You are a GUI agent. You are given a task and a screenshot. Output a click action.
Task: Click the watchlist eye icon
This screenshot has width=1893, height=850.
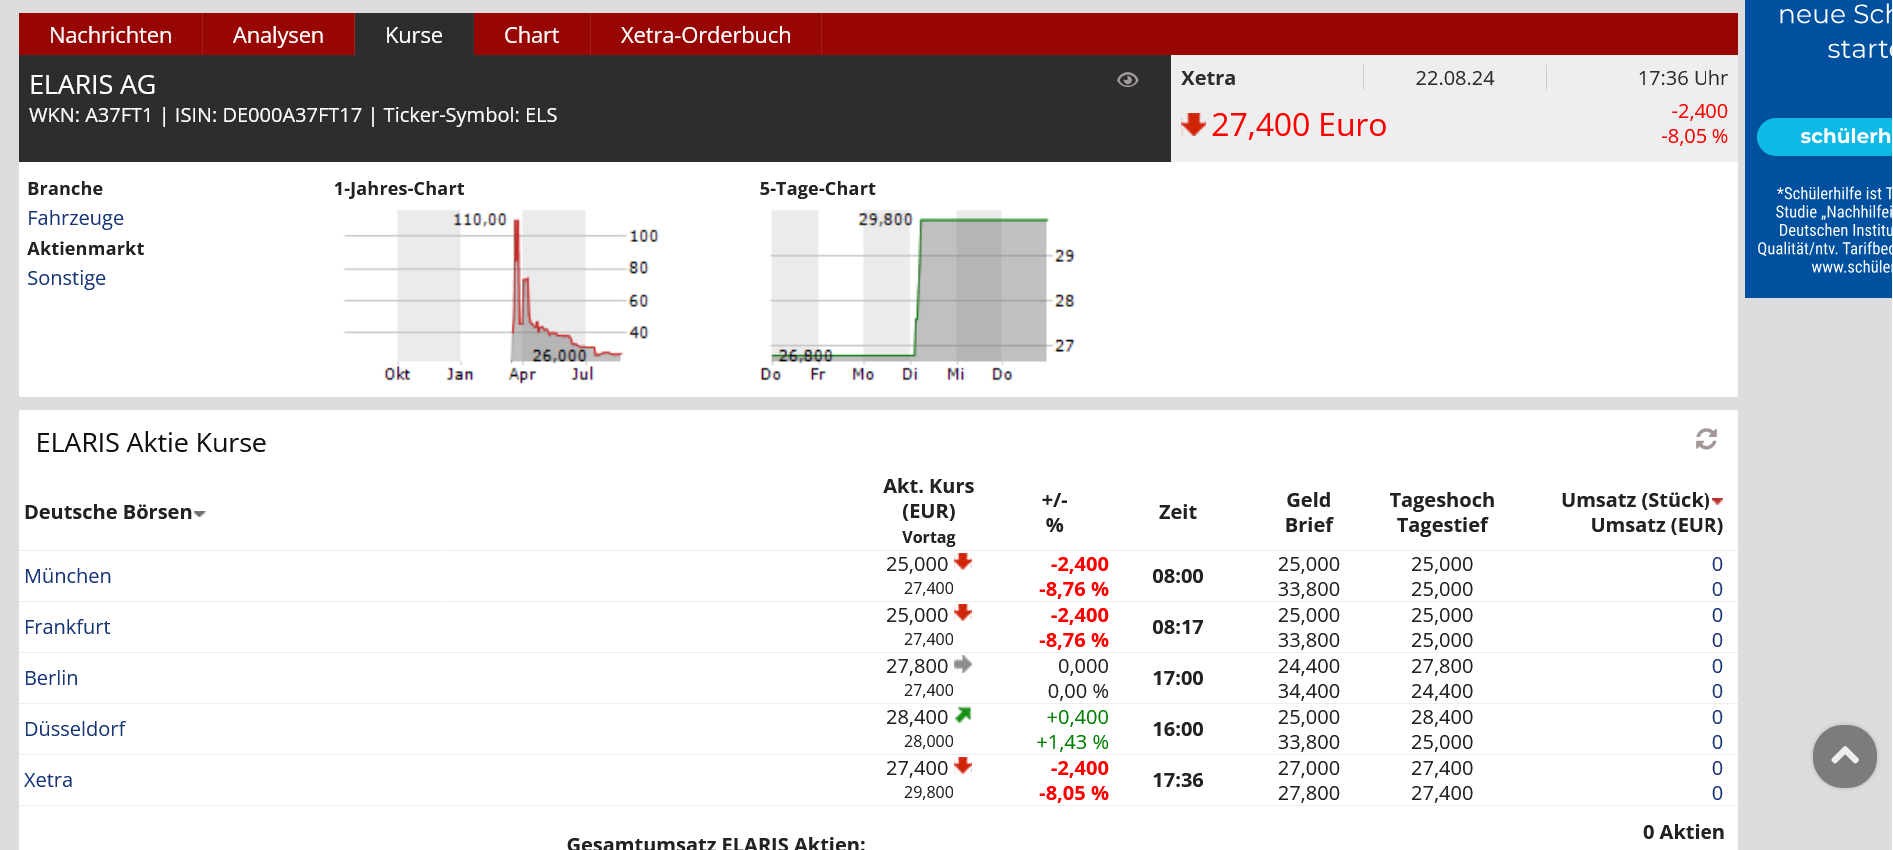tap(1127, 80)
